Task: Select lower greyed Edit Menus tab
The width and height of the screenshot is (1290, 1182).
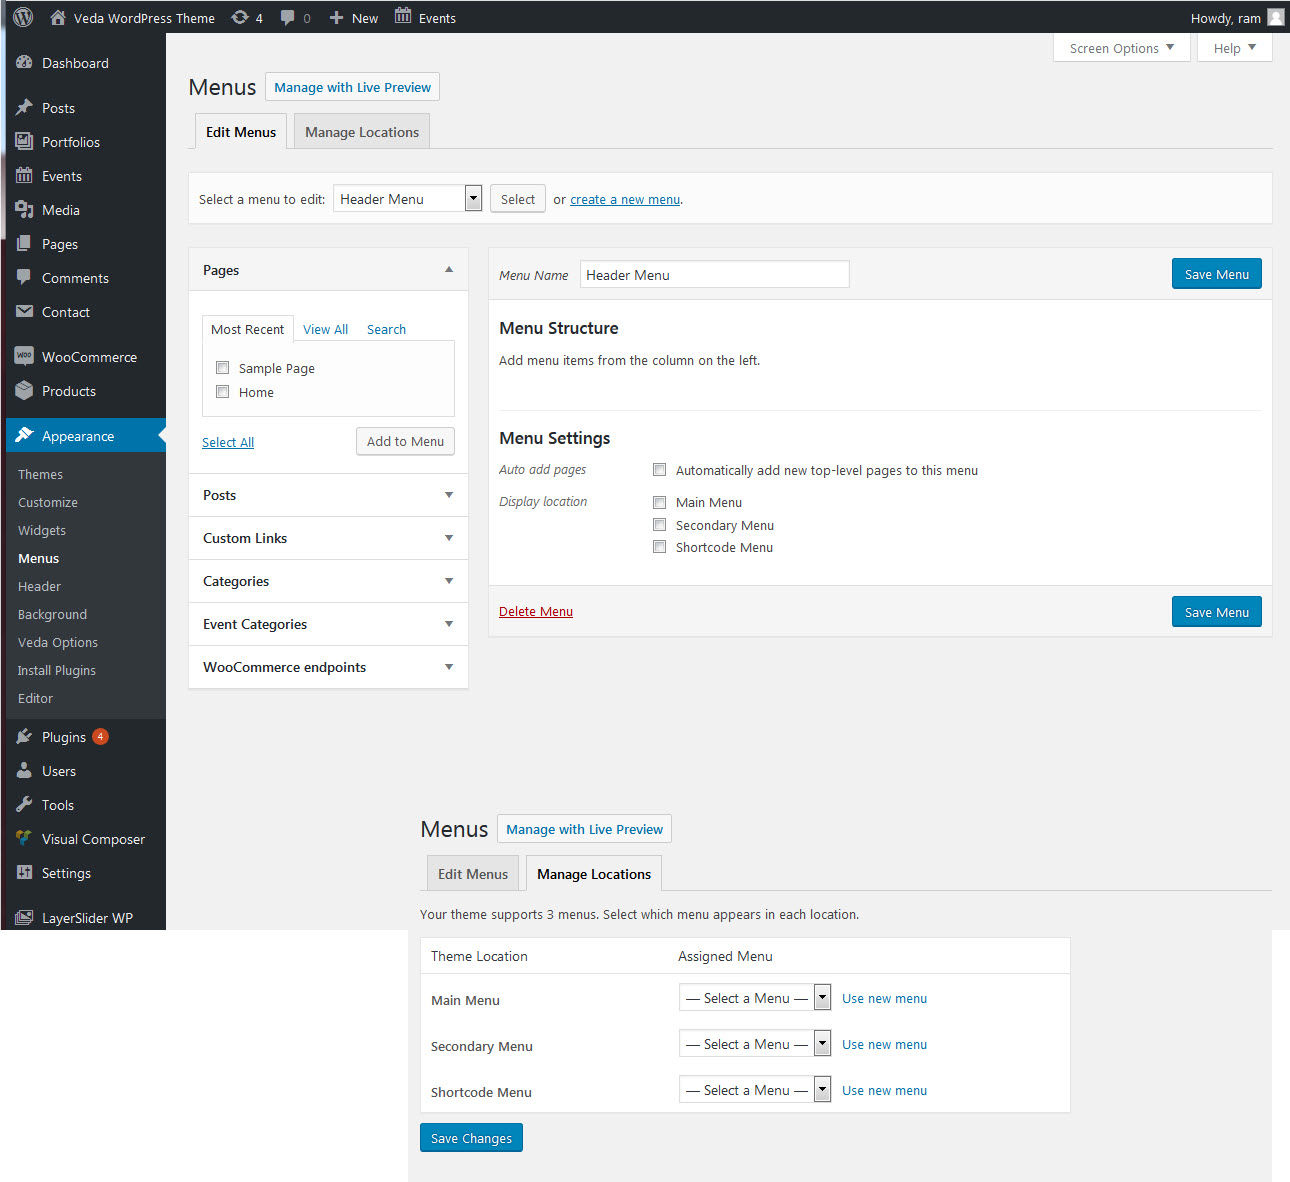Action: 473,873
